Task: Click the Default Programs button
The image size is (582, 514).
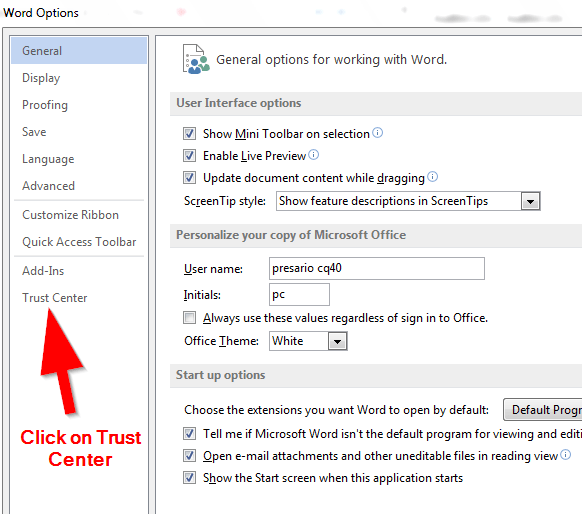Action: coord(543,410)
